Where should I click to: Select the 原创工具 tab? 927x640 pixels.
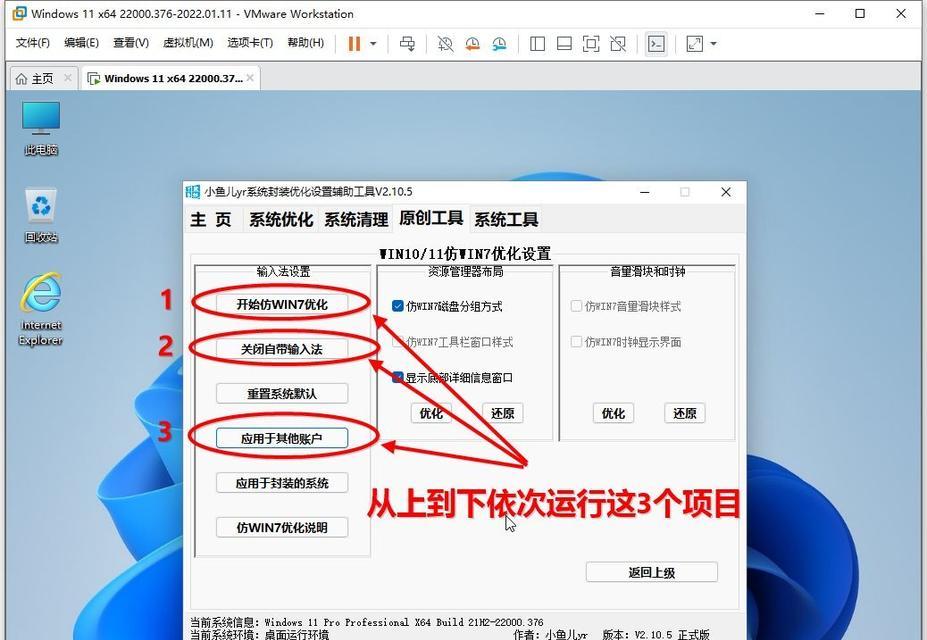click(431, 218)
